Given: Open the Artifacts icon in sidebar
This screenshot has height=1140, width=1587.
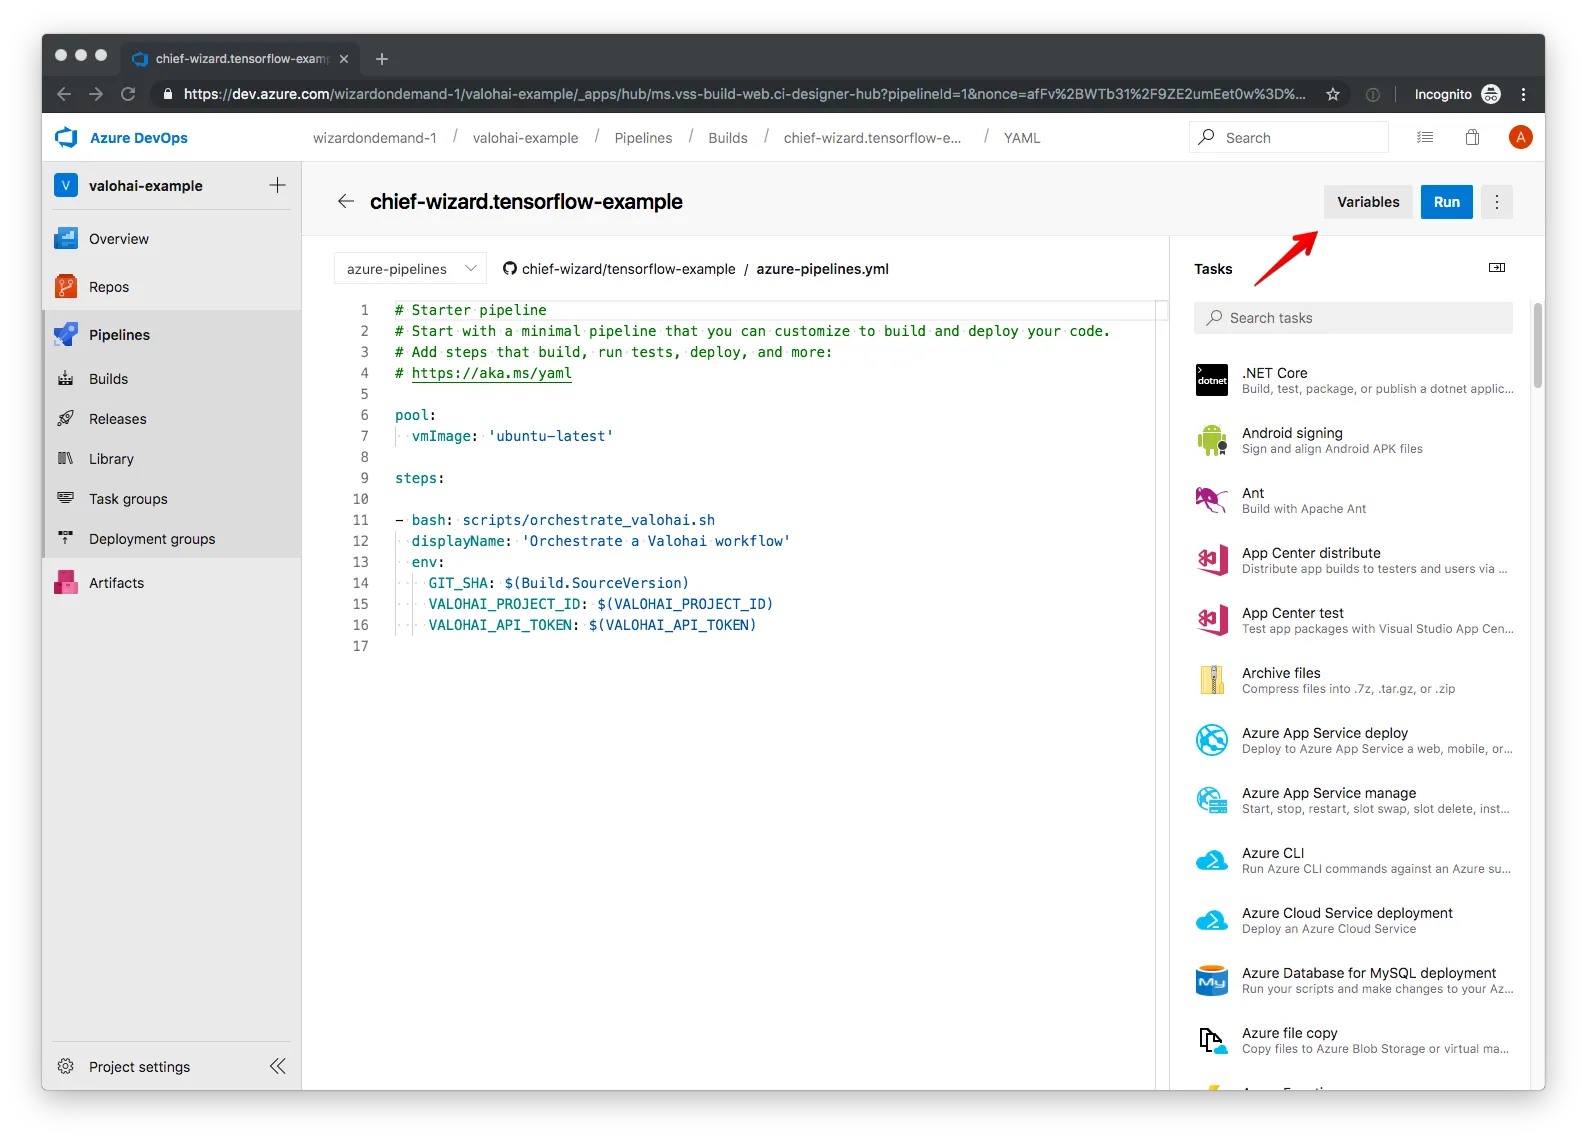Looking at the screenshot, I should pyautogui.click(x=66, y=583).
